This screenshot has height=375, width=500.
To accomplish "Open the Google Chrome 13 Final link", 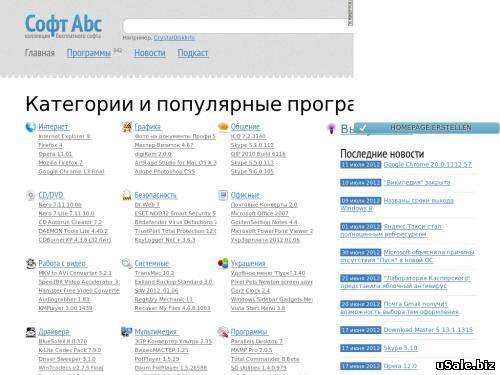I will 71,171.
